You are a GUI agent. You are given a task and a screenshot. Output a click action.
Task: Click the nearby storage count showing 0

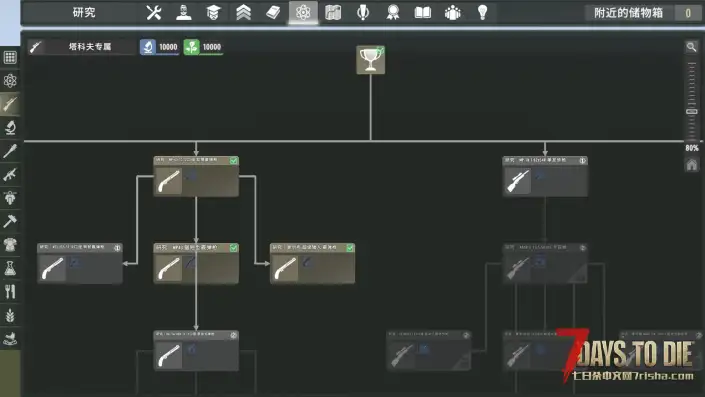[x=688, y=13]
